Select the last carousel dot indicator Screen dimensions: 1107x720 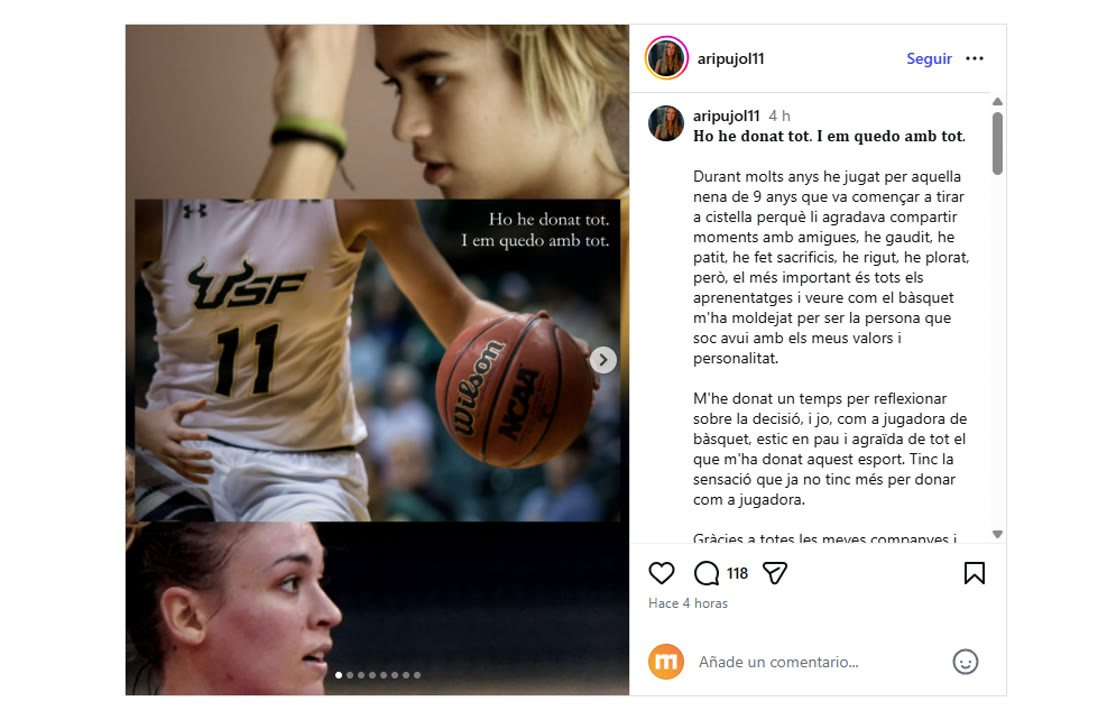click(x=417, y=676)
